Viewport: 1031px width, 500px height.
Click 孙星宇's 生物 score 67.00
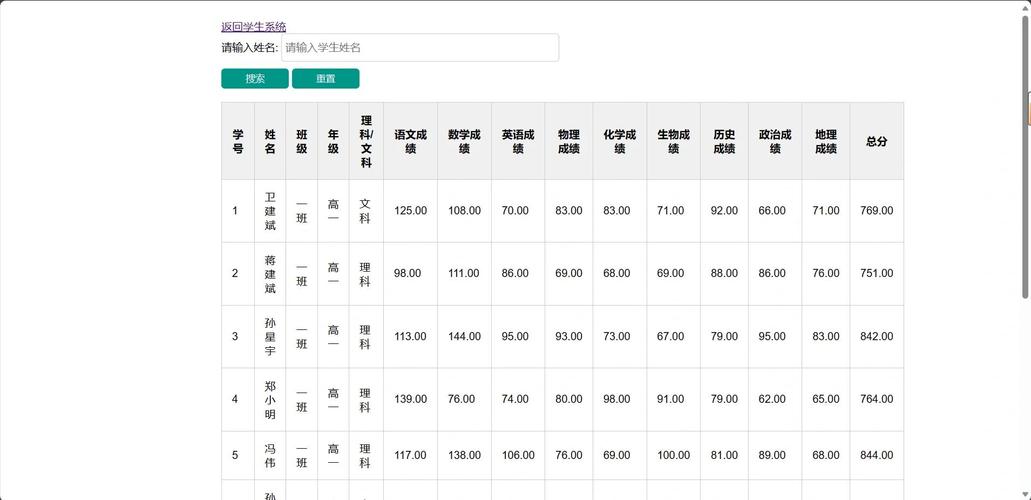coord(671,337)
